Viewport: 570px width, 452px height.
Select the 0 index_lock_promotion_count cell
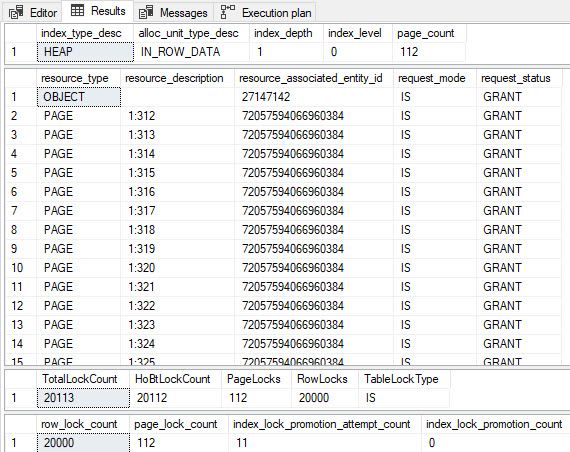495,443
